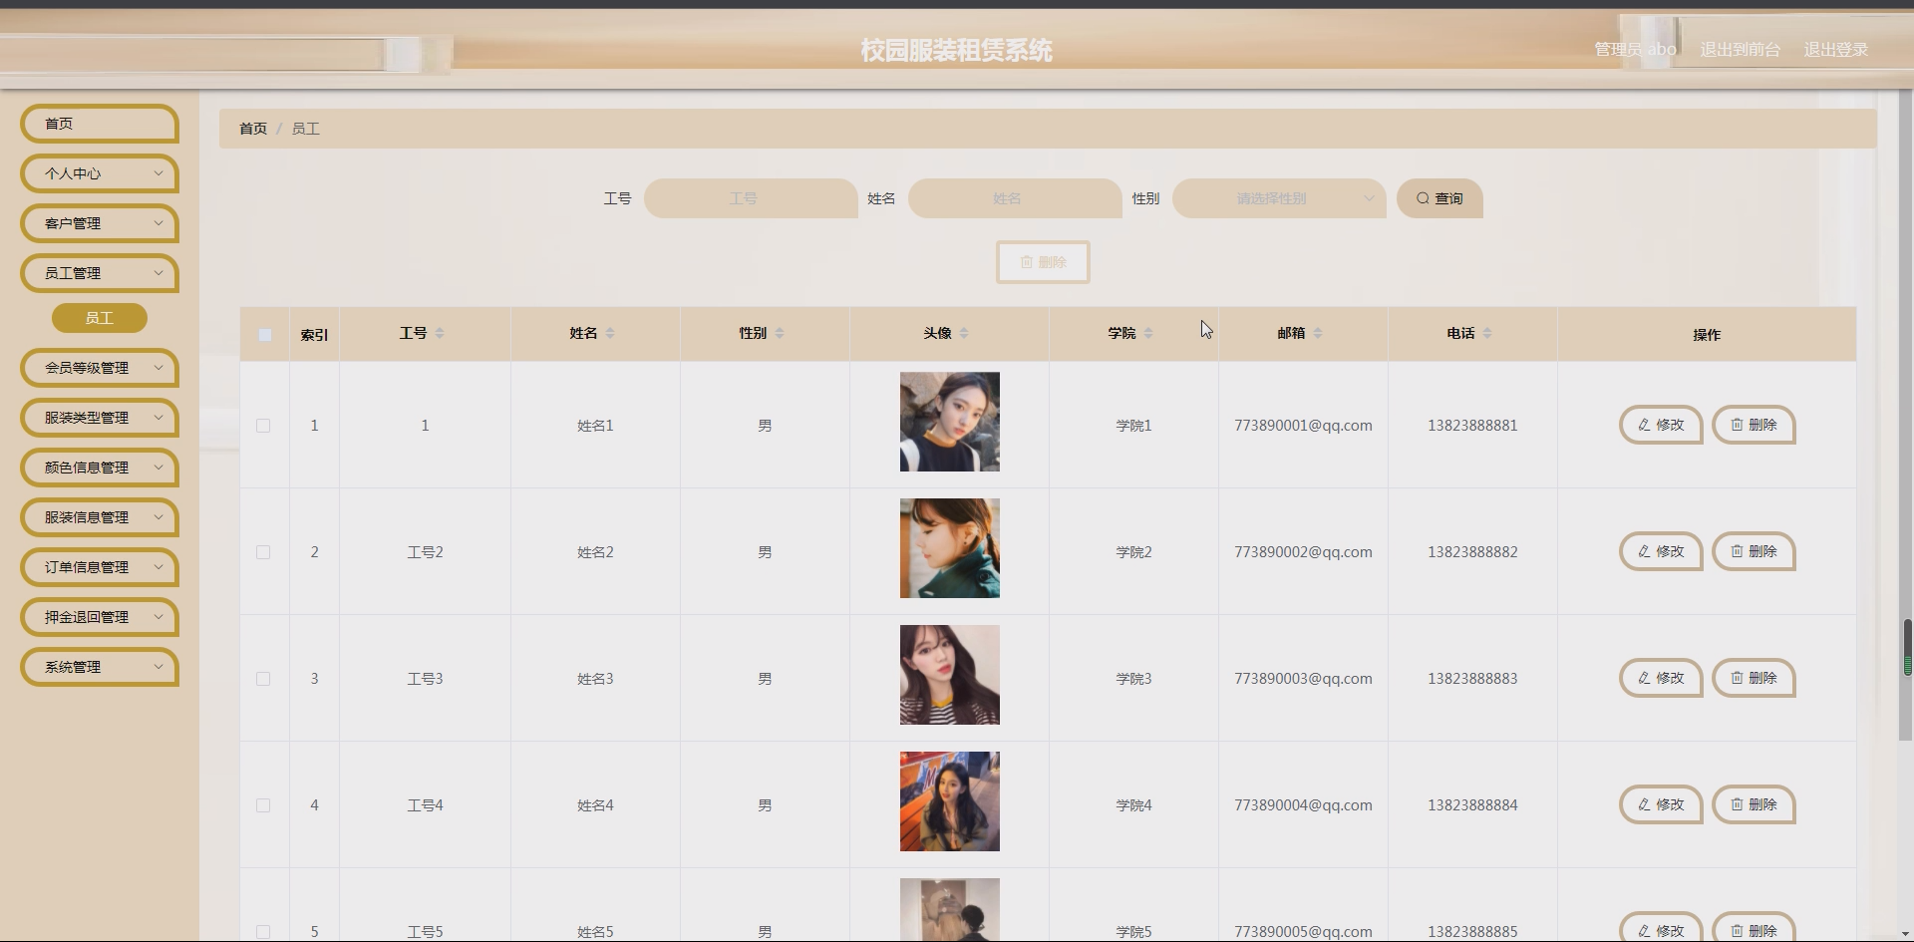
Task: Click 修改 button for 姓名5 row
Action: 1660,927
